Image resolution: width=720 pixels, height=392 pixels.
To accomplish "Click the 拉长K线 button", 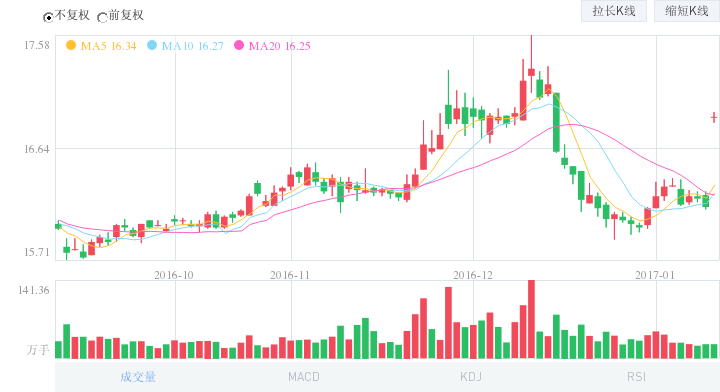I will tap(613, 11).
